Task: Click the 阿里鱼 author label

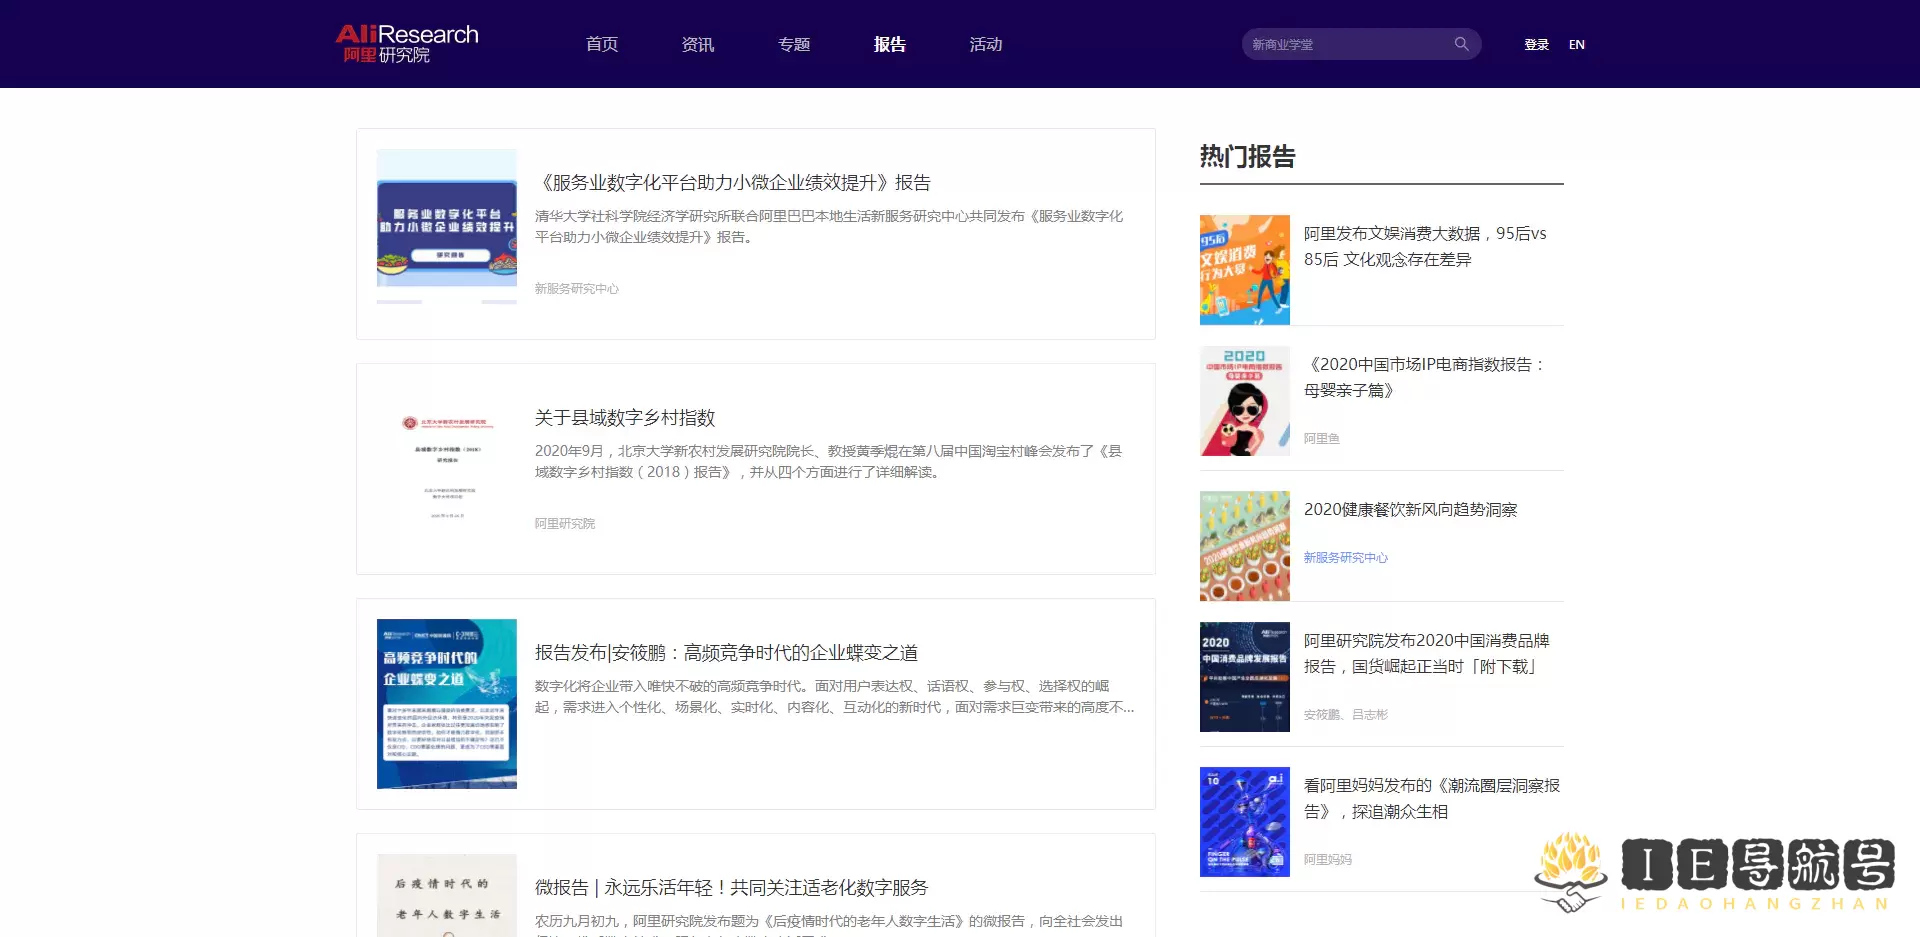Action: (1322, 439)
